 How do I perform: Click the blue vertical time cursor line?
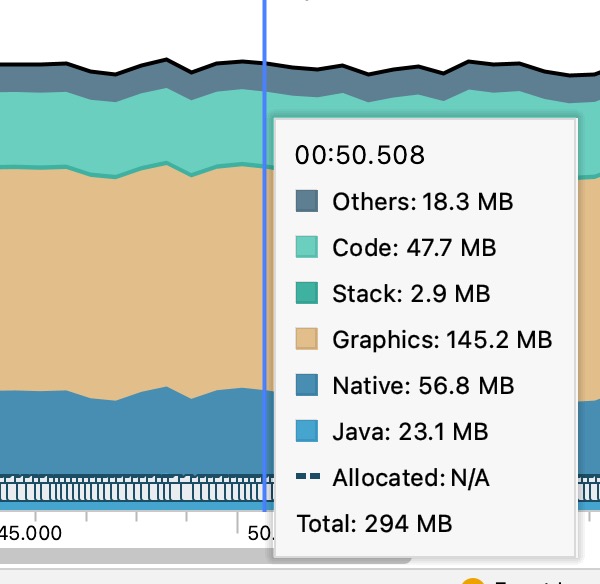[x=264, y=255]
